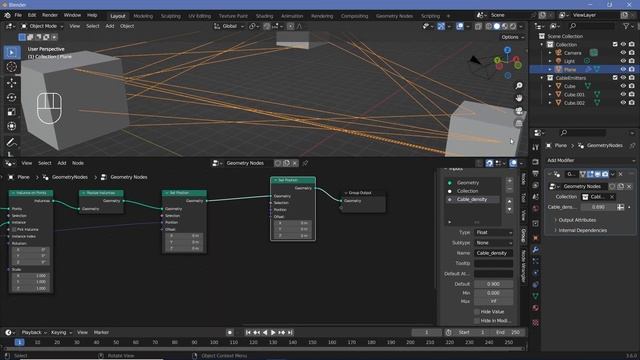Select the Scale tool
The width and height of the screenshot is (640, 360).
[x=11, y=112]
